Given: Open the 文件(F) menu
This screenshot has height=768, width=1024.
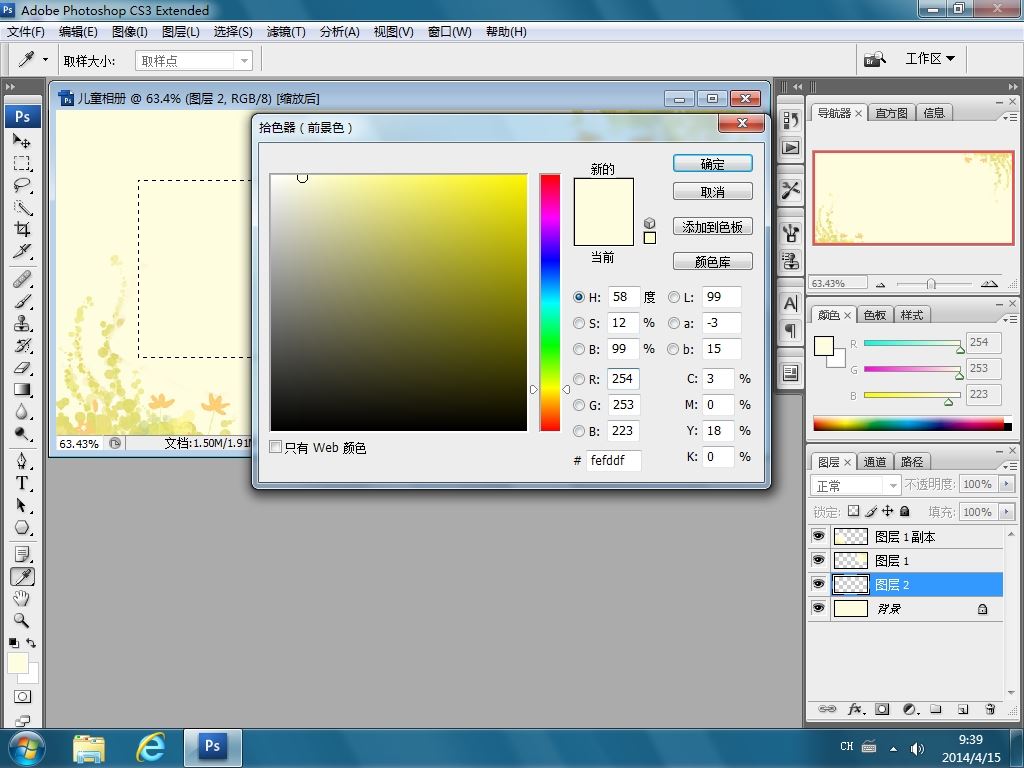Looking at the screenshot, I should point(25,31).
